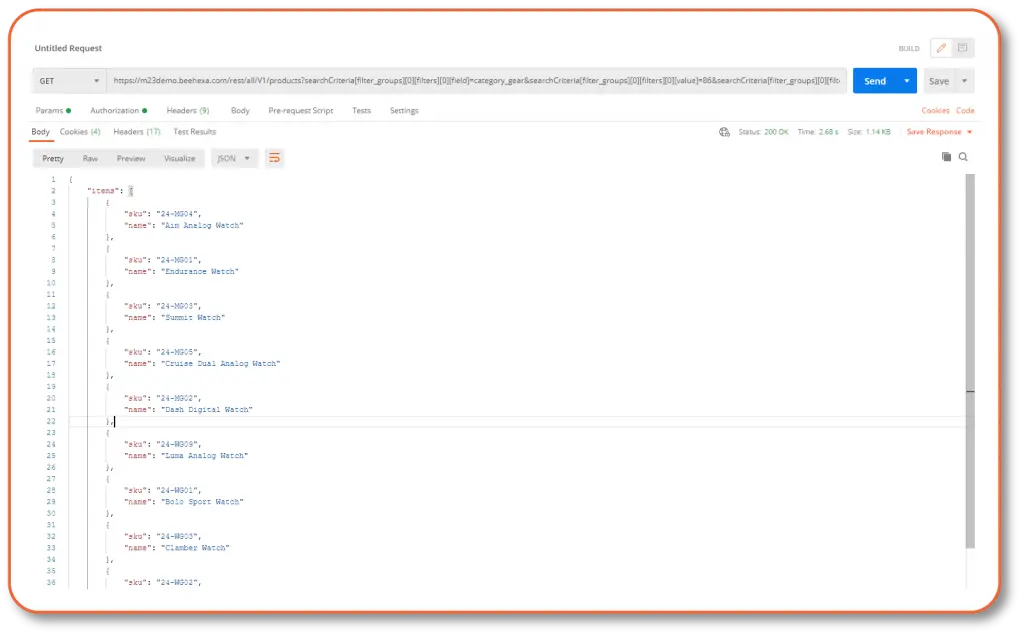Save the untitled request

pos(937,80)
